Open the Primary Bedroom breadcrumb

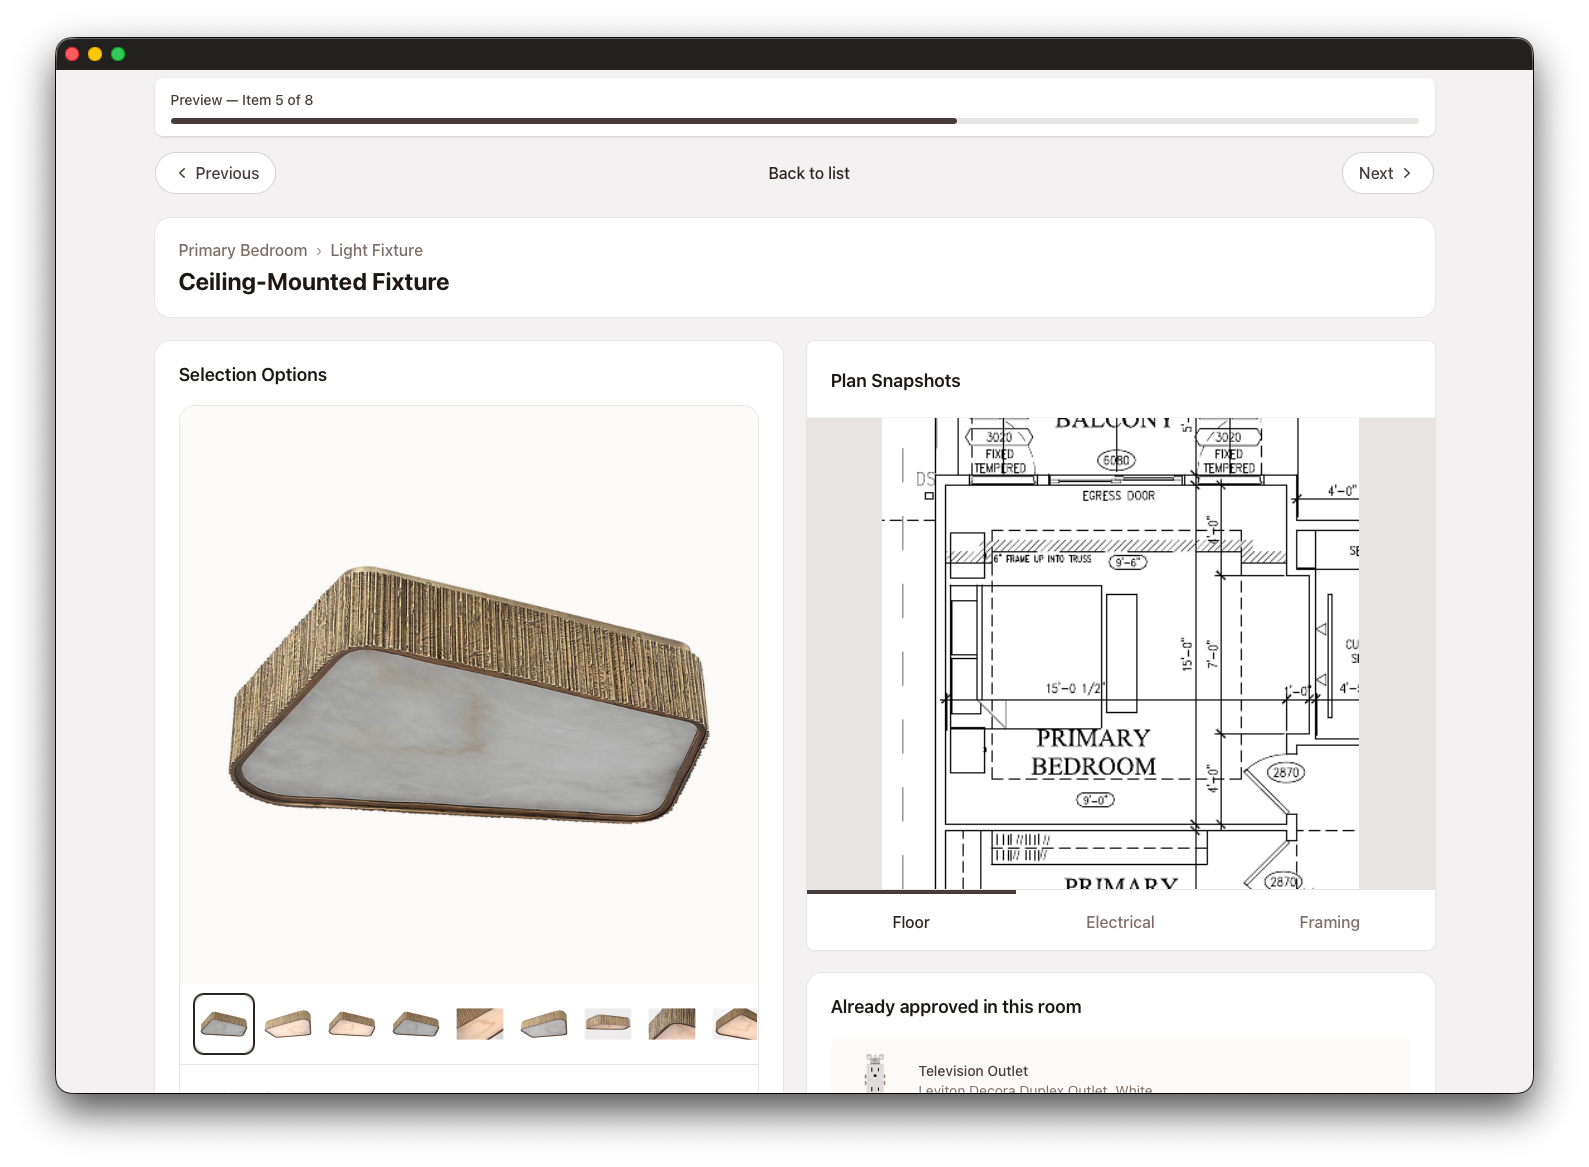(243, 250)
